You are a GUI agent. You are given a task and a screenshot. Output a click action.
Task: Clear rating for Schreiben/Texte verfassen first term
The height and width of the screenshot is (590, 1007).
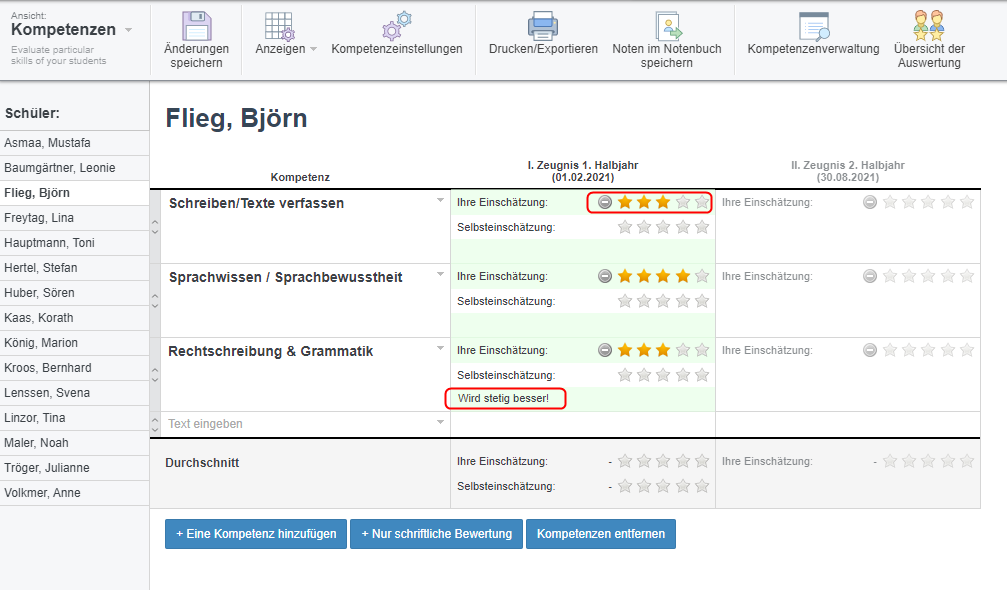(604, 202)
